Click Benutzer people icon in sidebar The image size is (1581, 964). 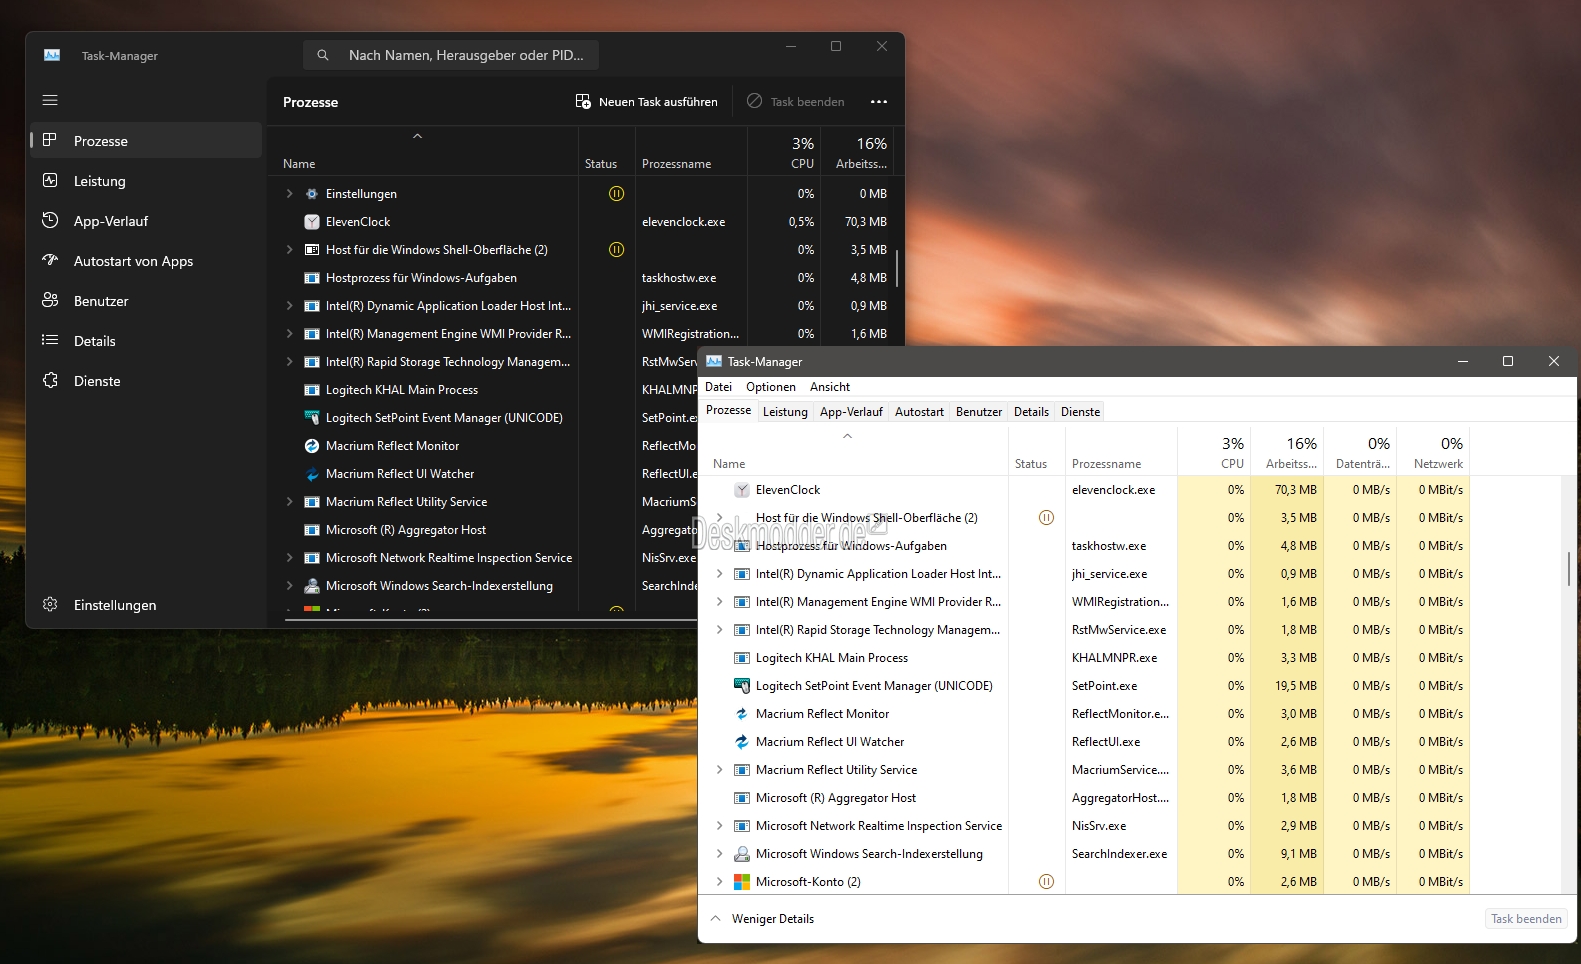click(50, 300)
